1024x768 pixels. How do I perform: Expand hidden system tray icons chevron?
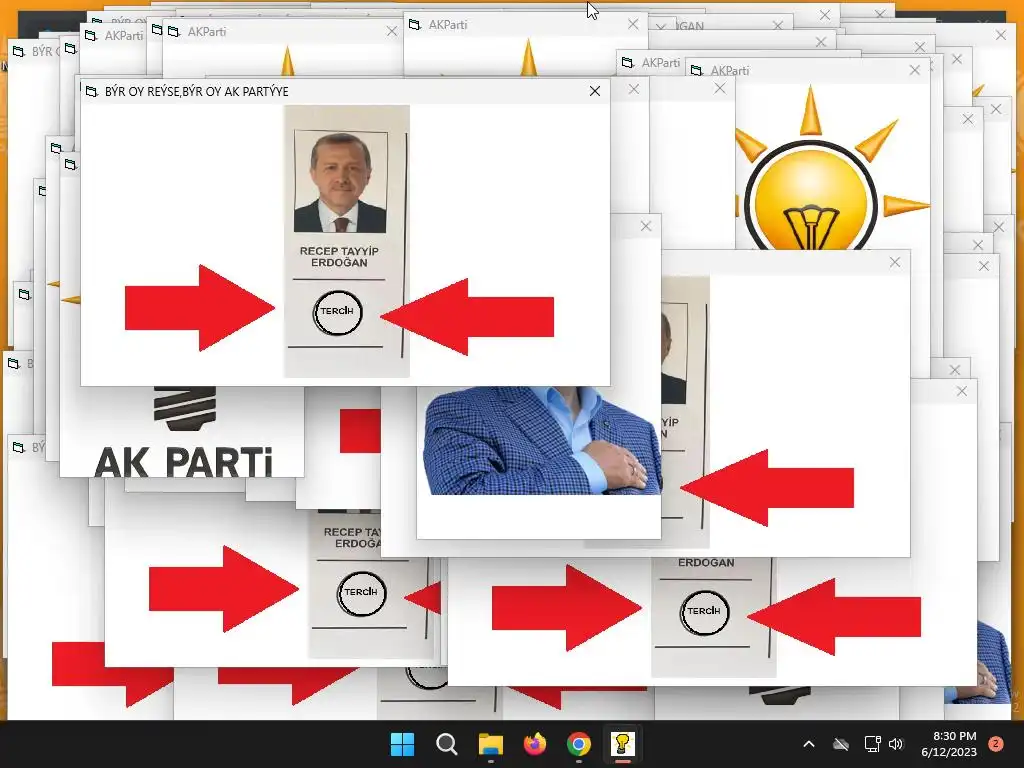808,744
